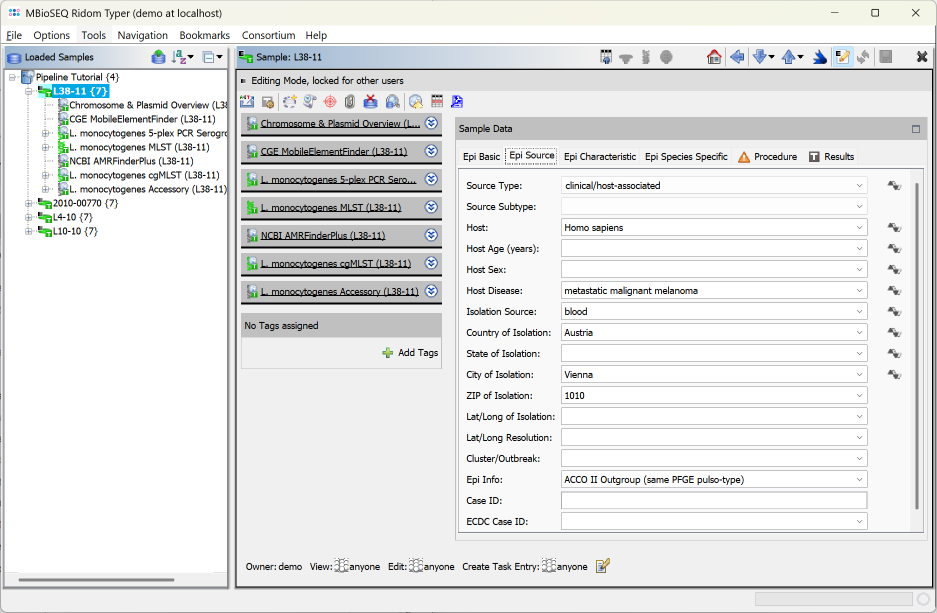
Task: Open the Navigation menu
Action: [x=142, y=35]
